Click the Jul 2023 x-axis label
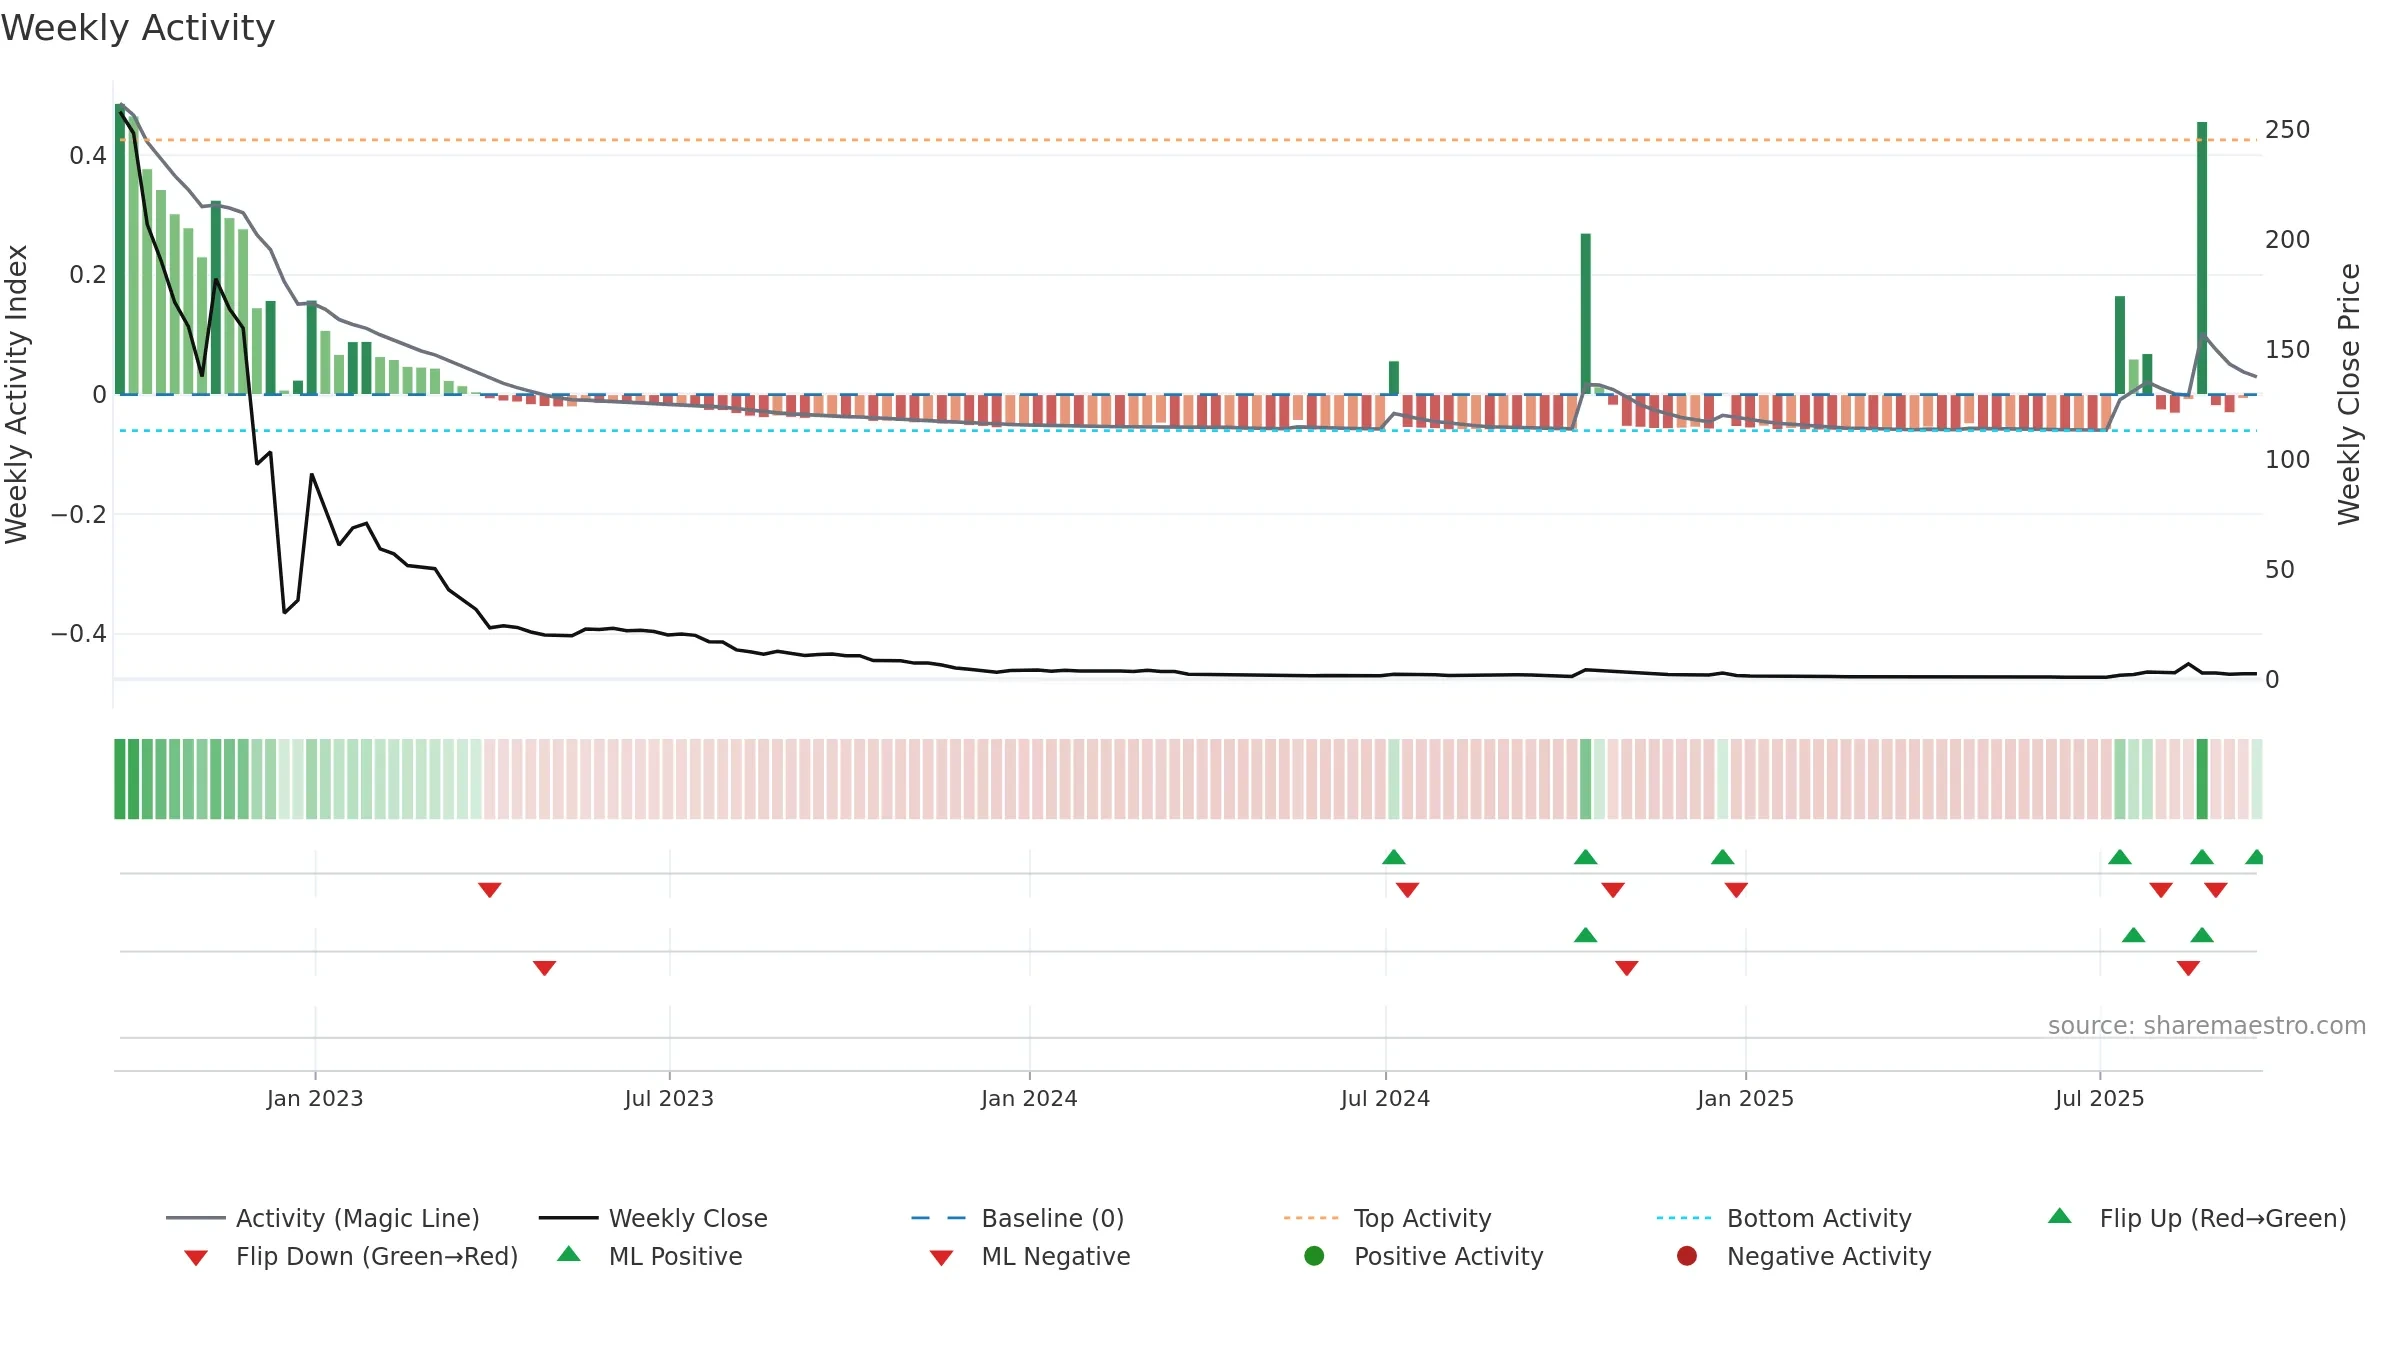2400x1350 pixels. coord(670,1098)
